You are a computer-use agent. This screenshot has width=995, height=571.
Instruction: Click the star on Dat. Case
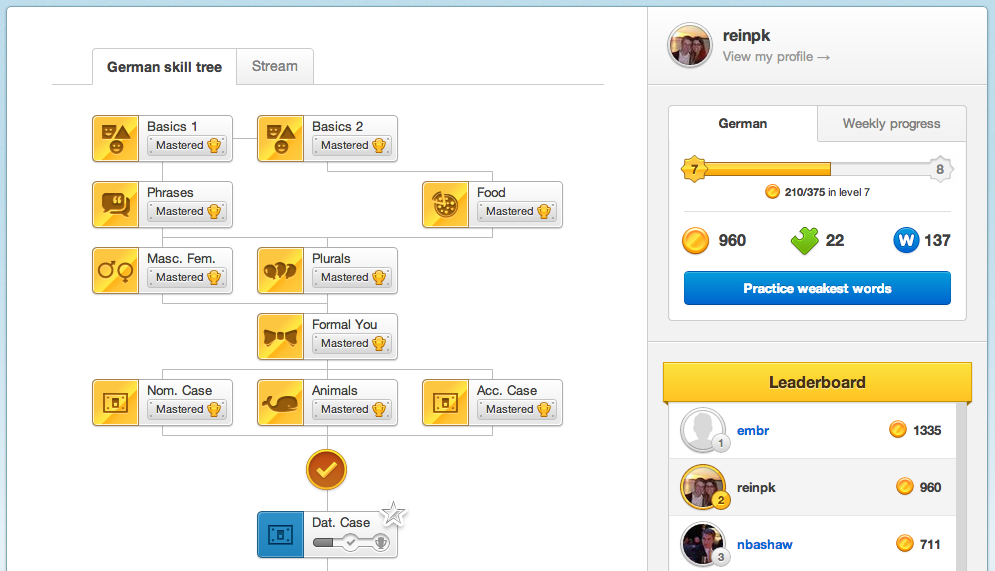393,513
